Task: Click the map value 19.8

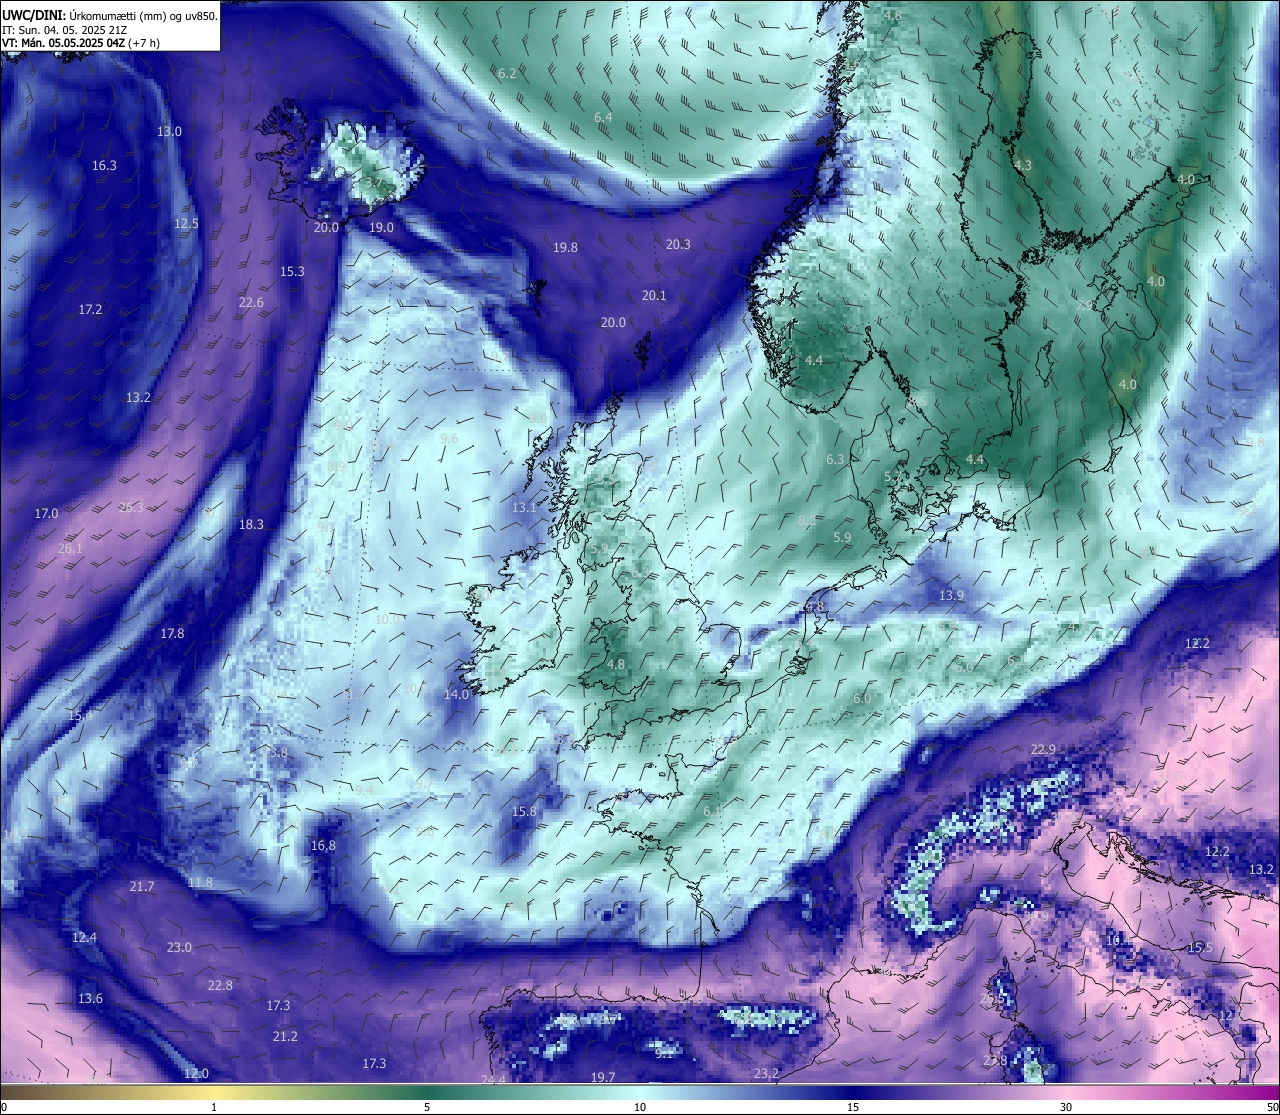Action: tap(565, 248)
